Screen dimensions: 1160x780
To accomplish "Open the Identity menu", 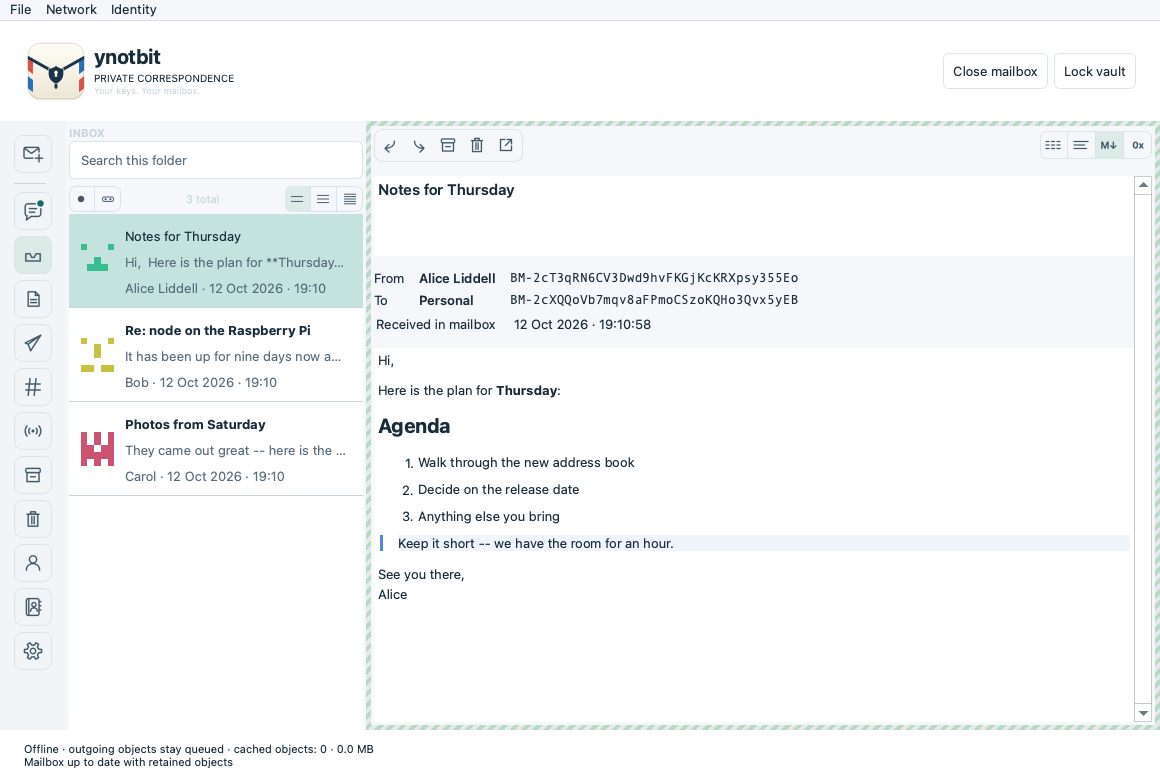I will pos(134,10).
